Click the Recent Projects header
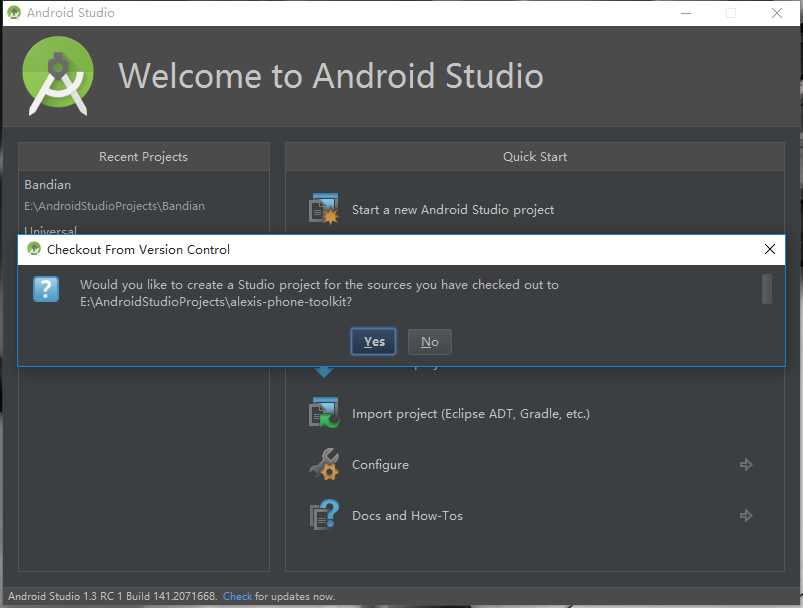This screenshot has width=803, height=608. (143, 157)
